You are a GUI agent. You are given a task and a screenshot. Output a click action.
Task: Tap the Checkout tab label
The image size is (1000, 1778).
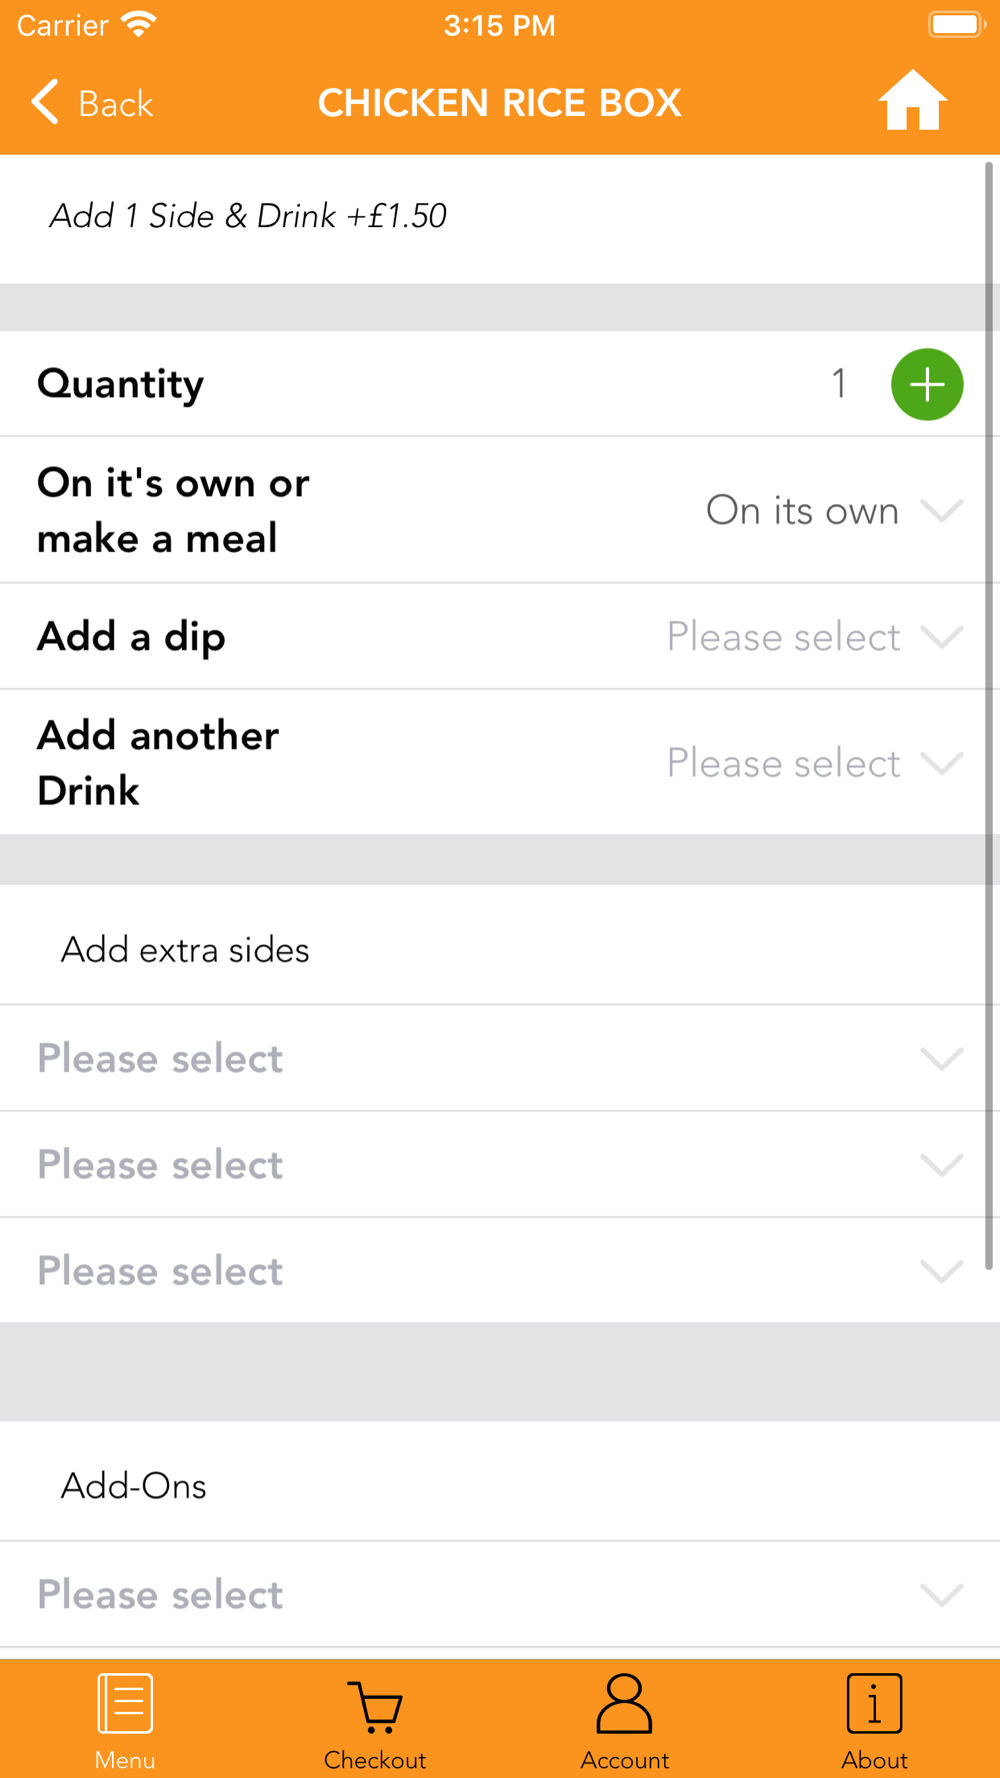pyautogui.click(x=375, y=1760)
